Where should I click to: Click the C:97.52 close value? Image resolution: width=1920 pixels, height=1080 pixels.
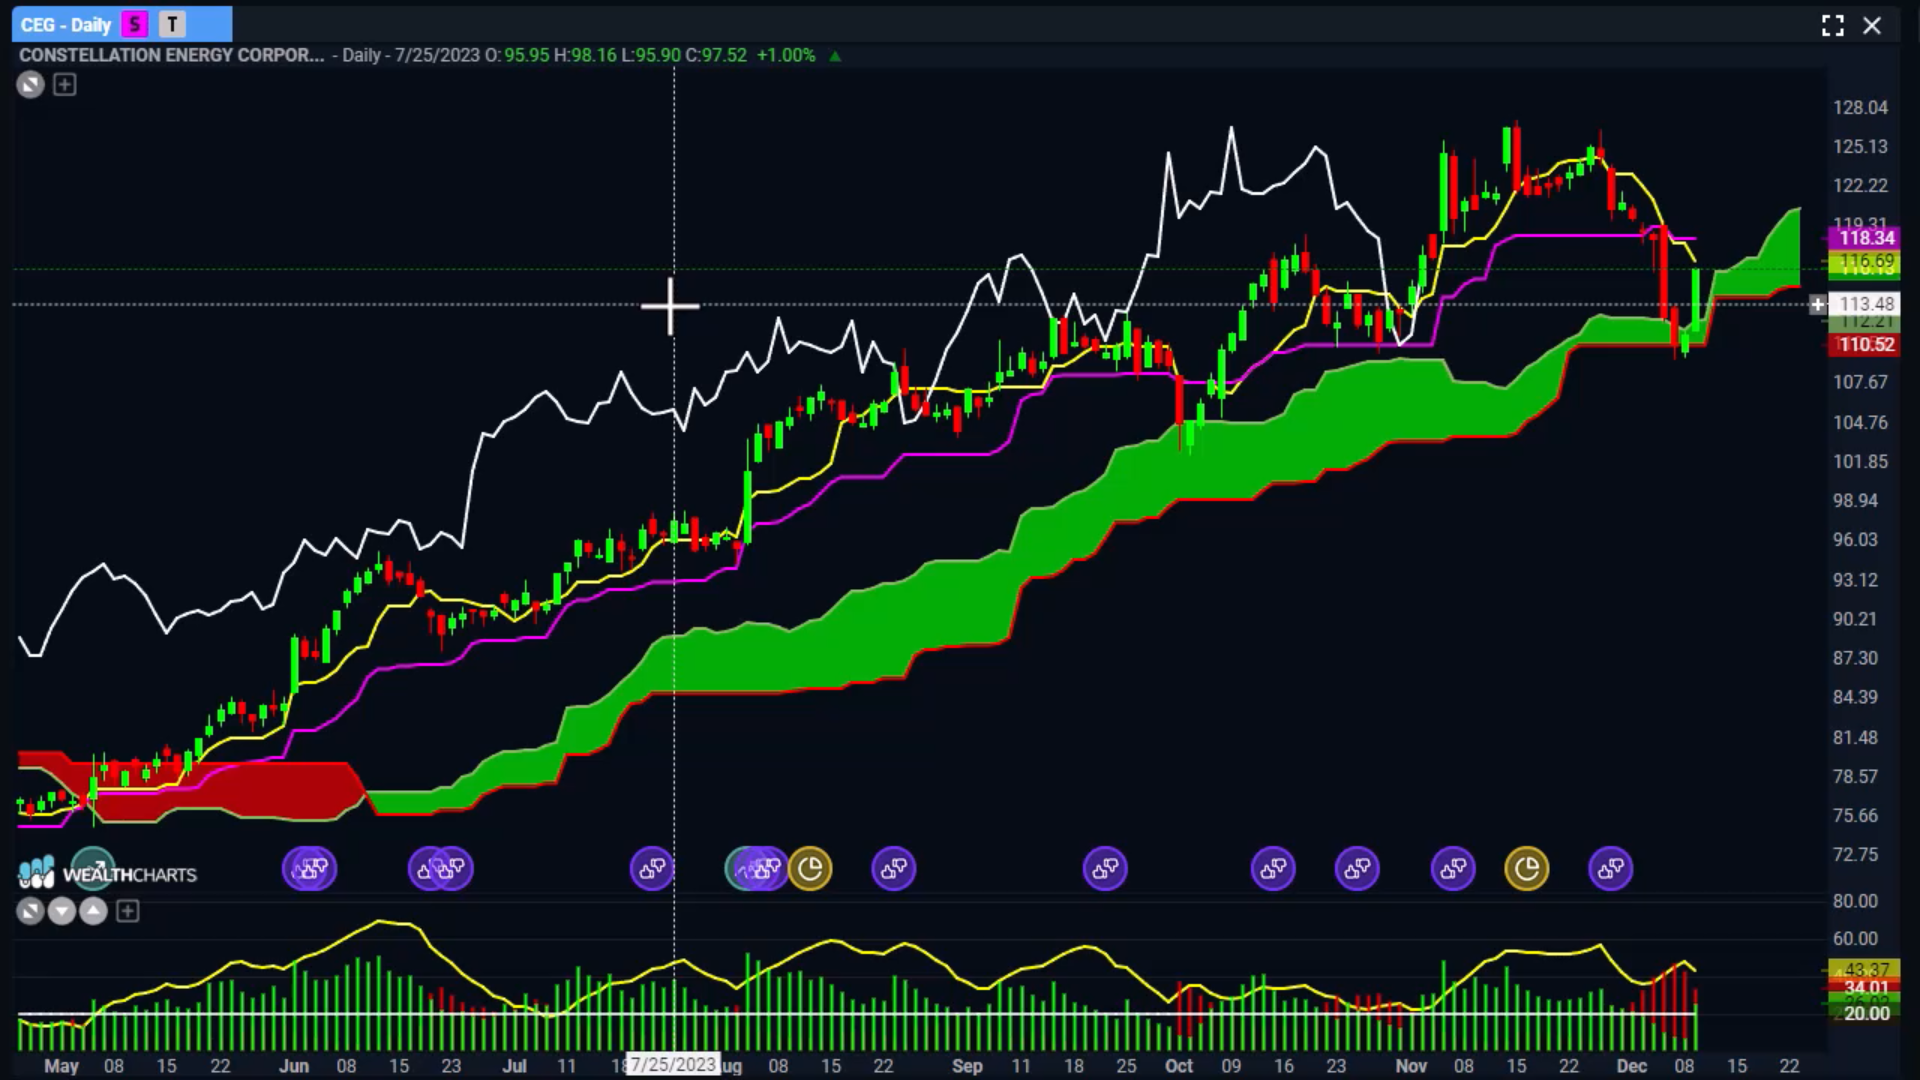(x=716, y=55)
